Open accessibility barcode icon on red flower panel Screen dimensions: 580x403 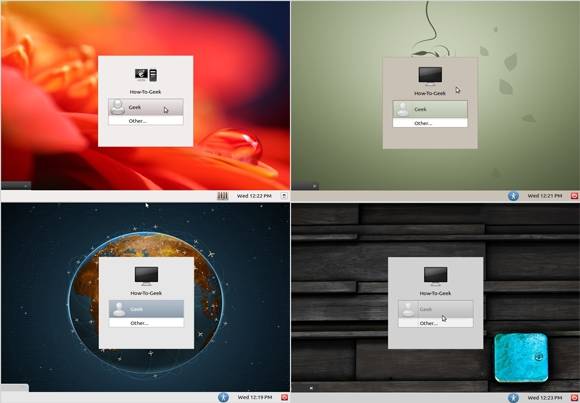(222, 196)
